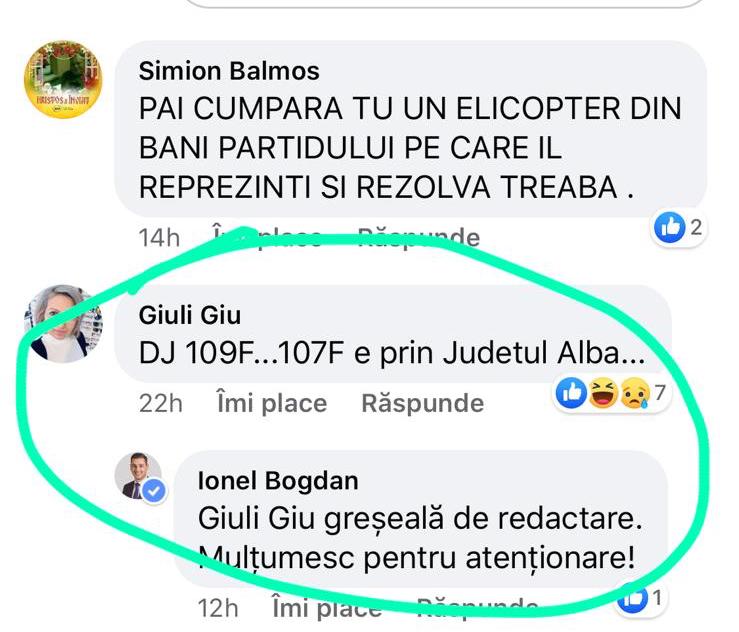739x632 pixels.
Task: View likes on Simion Balmos comment
Action: [x=678, y=228]
